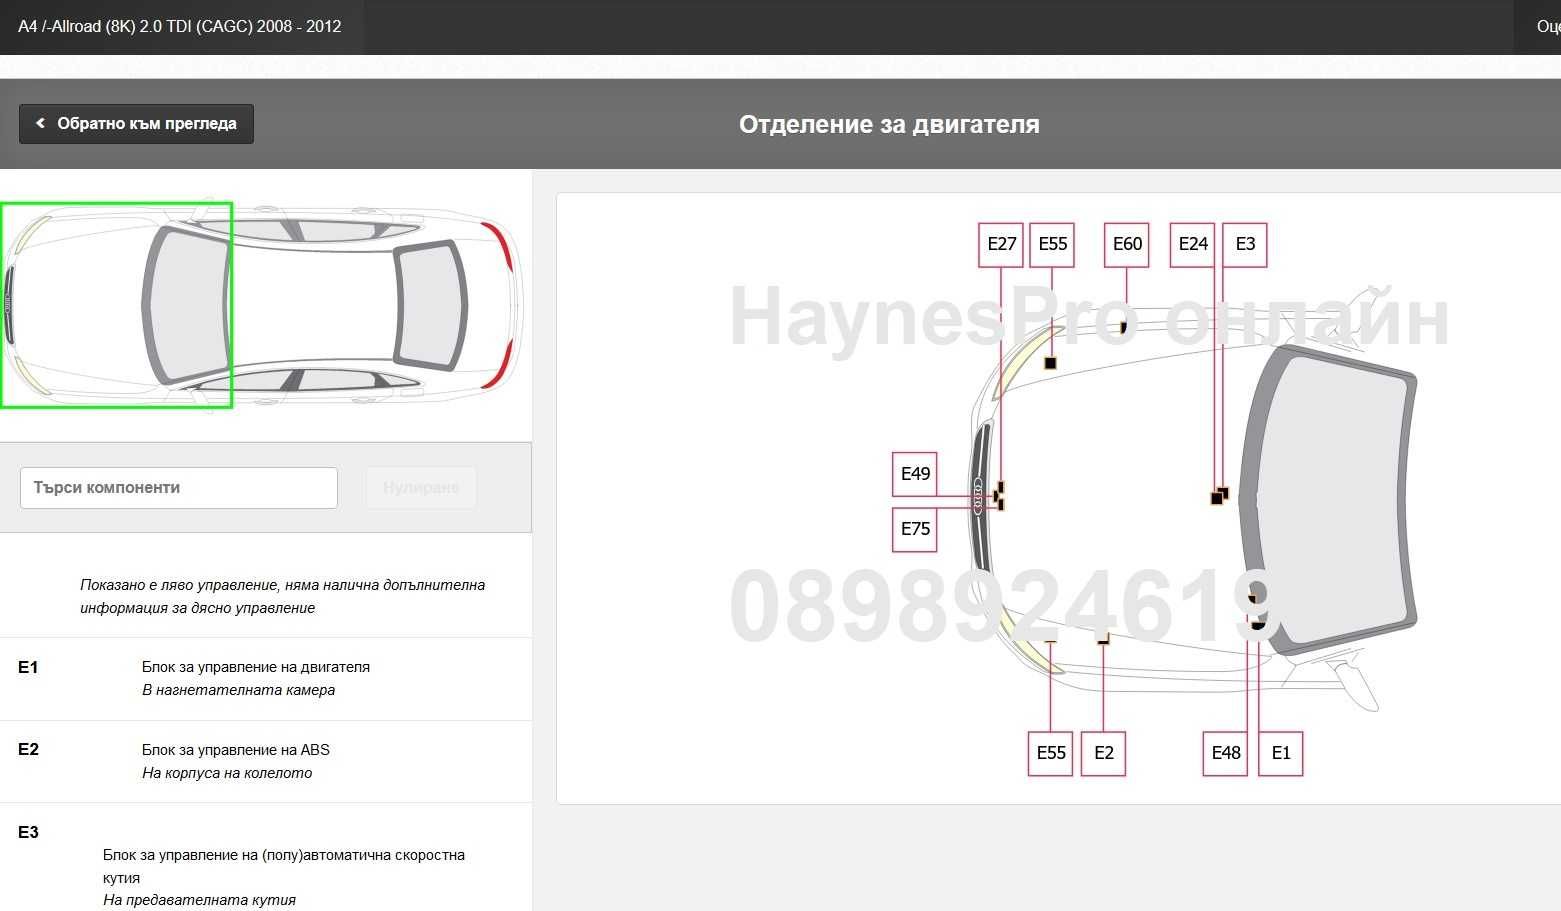This screenshot has height=911, width=1561.
Task: Click top E55 label in diagram
Action: click(x=1052, y=244)
